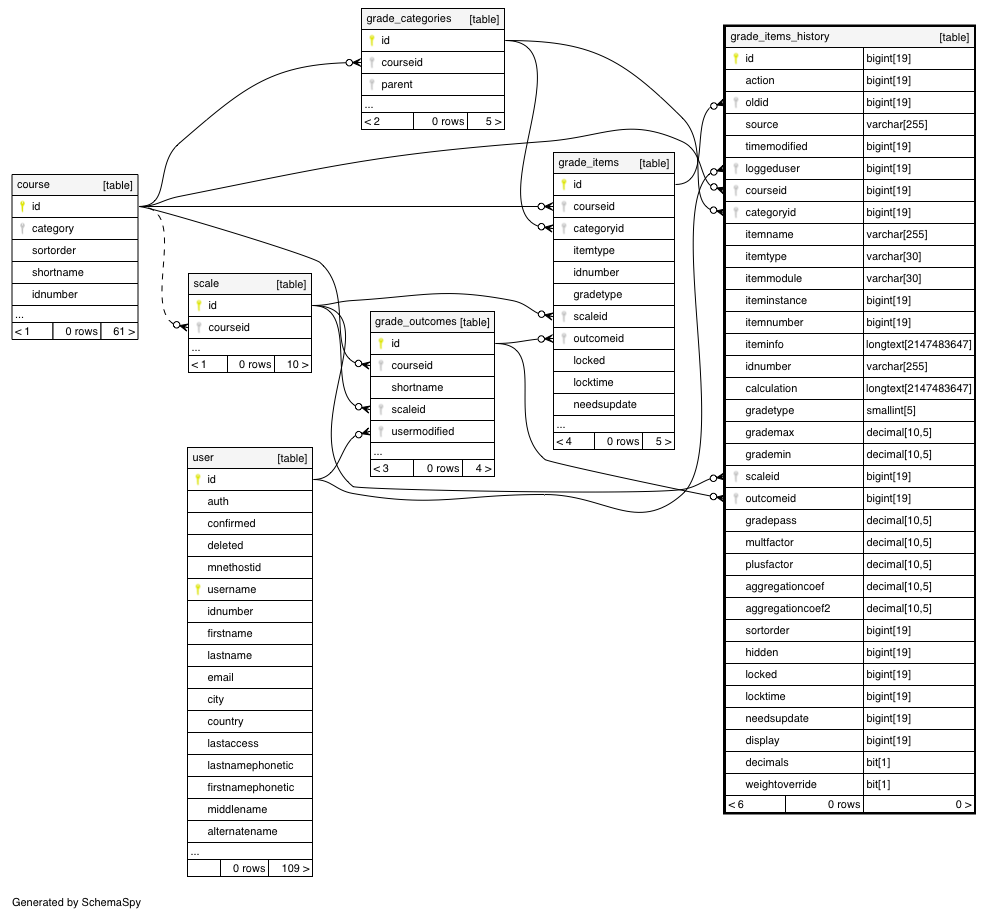Click gray key icon beside categoryid in grade_items_history
988x916 pixels.
pyautogui.click(x=735, y=212)
